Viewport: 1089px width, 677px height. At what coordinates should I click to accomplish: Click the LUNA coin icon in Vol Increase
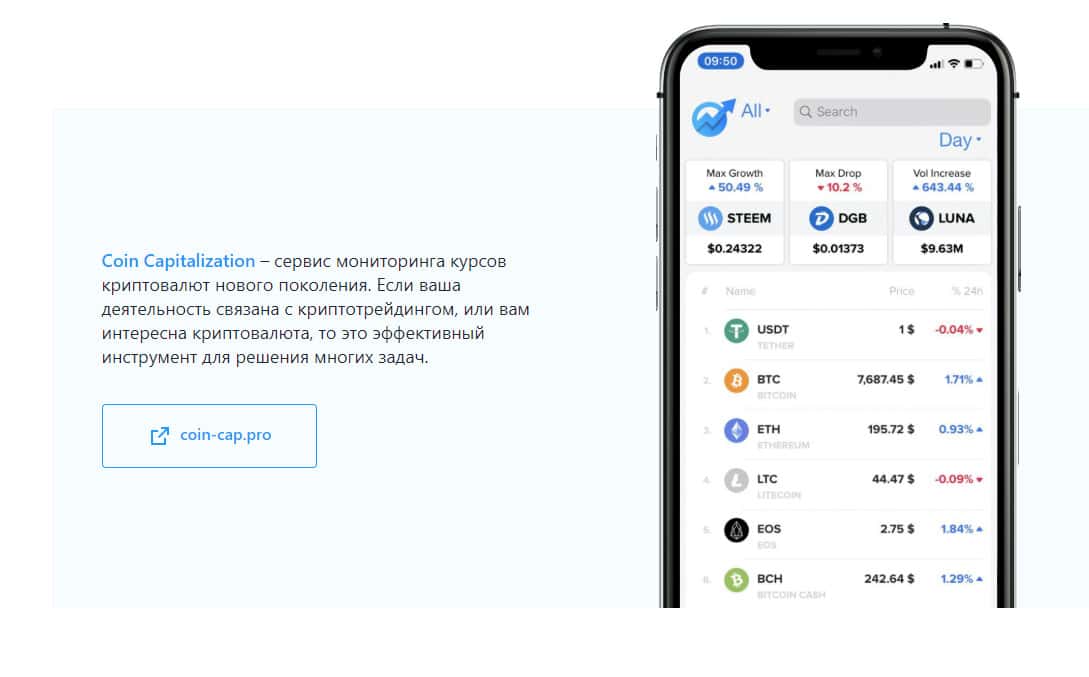[921, 219]
